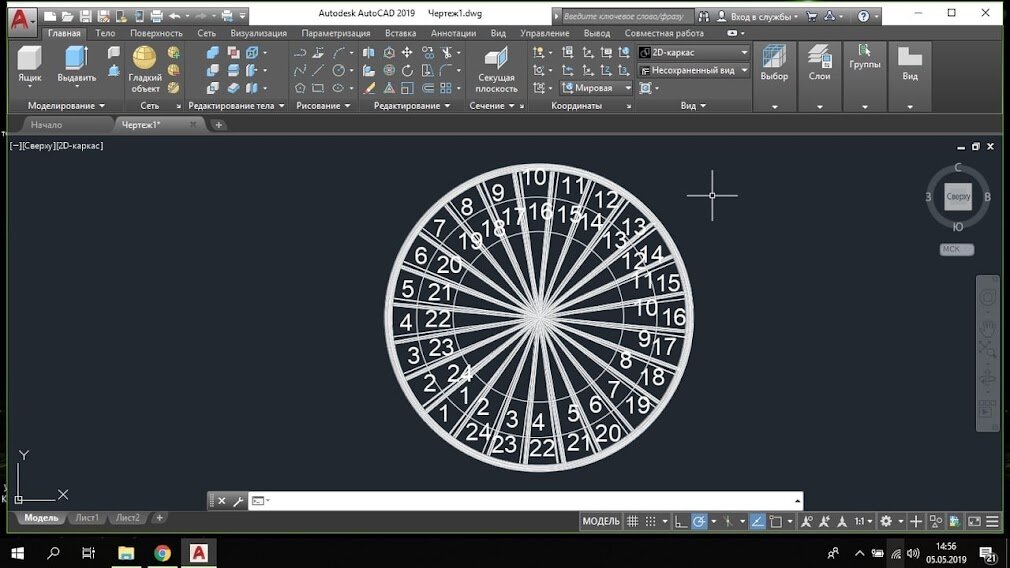The width and height of the screenshot is (1010, 568).
Task: Open Chrome from the Windows taskbar
Action: [x=162, y=553]
